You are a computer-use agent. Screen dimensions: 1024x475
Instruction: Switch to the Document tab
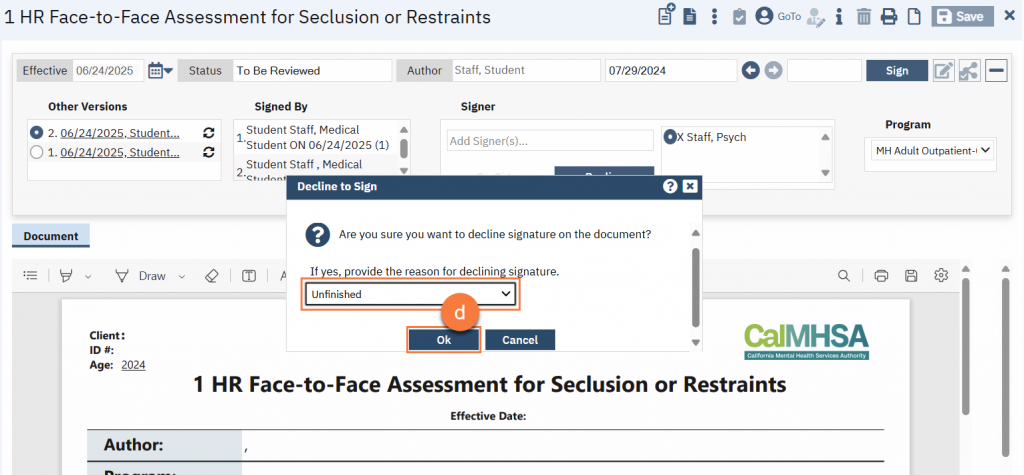point(51,236)
